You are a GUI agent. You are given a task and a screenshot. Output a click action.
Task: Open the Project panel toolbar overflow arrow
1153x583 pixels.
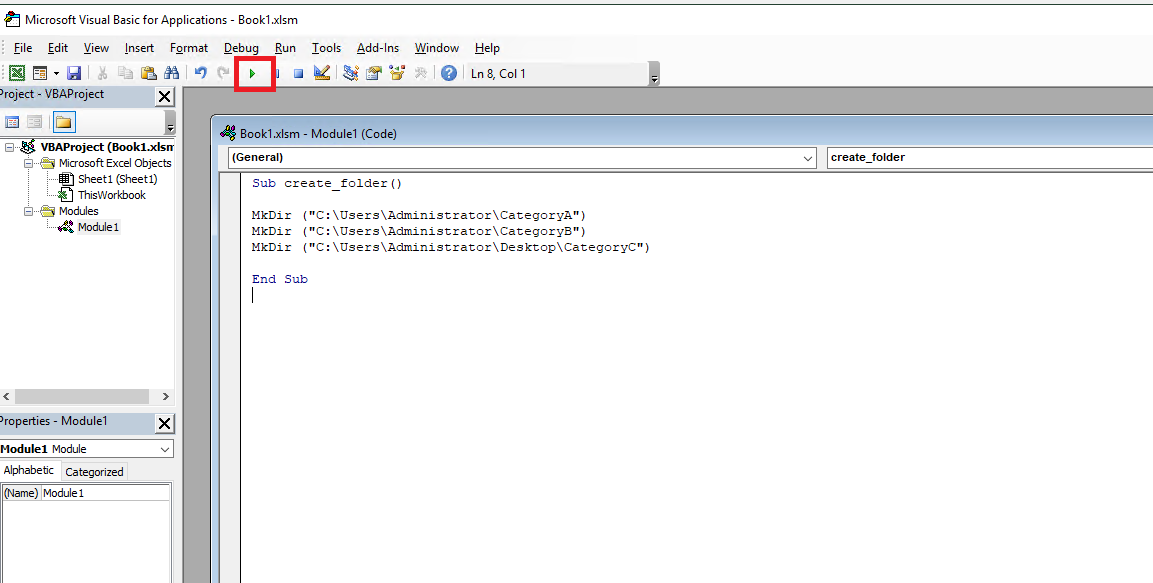click(171, 122)
